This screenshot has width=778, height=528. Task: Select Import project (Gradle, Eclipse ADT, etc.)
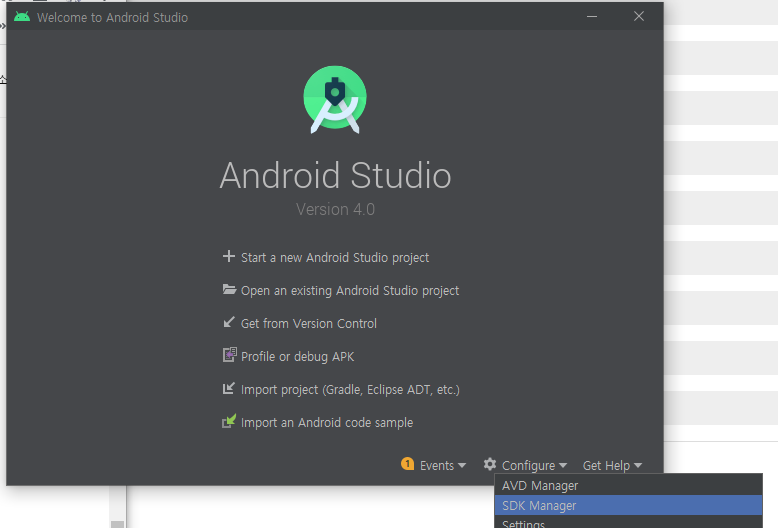tap(350, 390)
